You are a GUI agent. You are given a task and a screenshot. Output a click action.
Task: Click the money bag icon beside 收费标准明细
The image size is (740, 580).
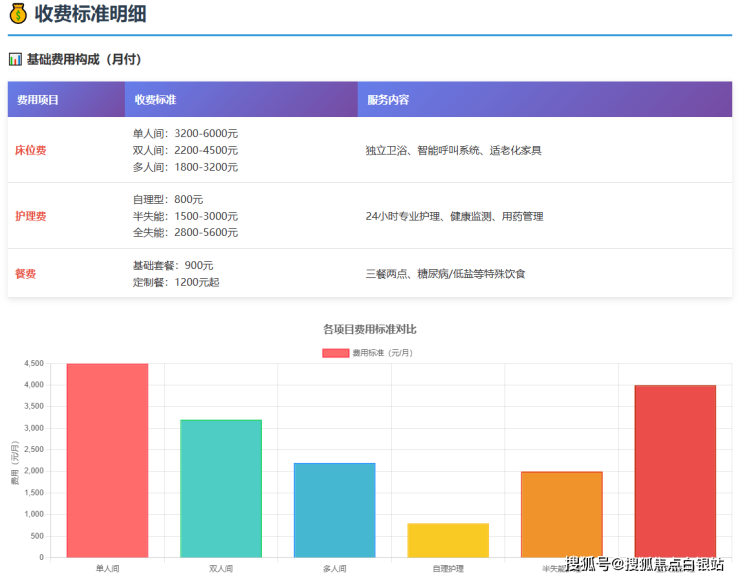point(18,14)
